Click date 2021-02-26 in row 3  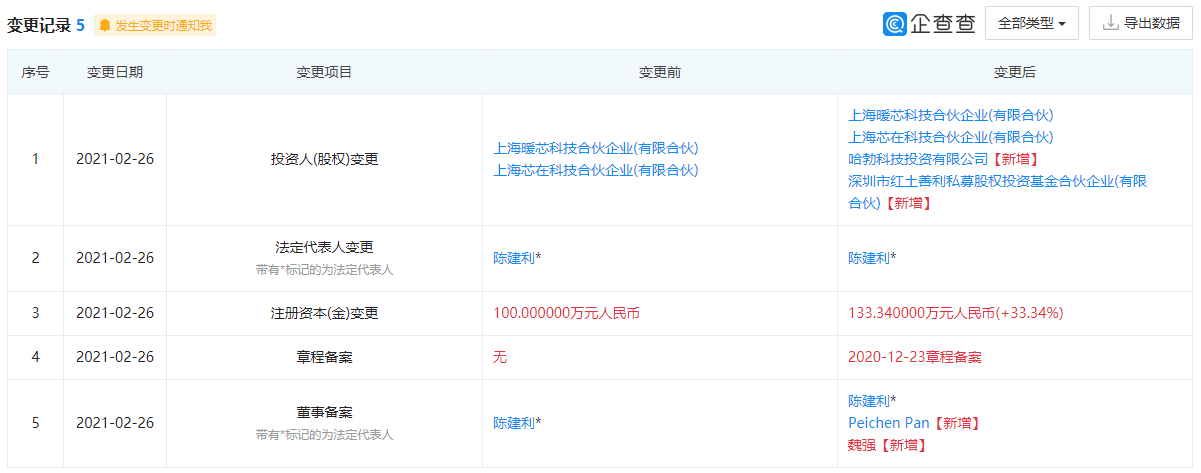[x=115, y=313]
